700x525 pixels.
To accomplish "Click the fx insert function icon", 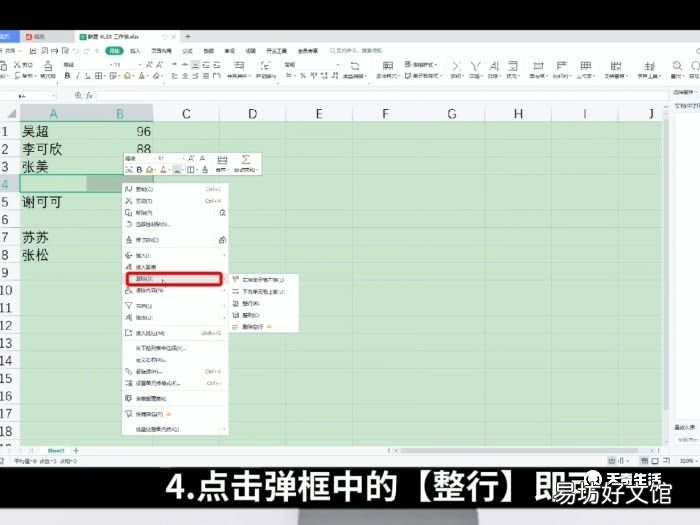I will tap(89, 96).
